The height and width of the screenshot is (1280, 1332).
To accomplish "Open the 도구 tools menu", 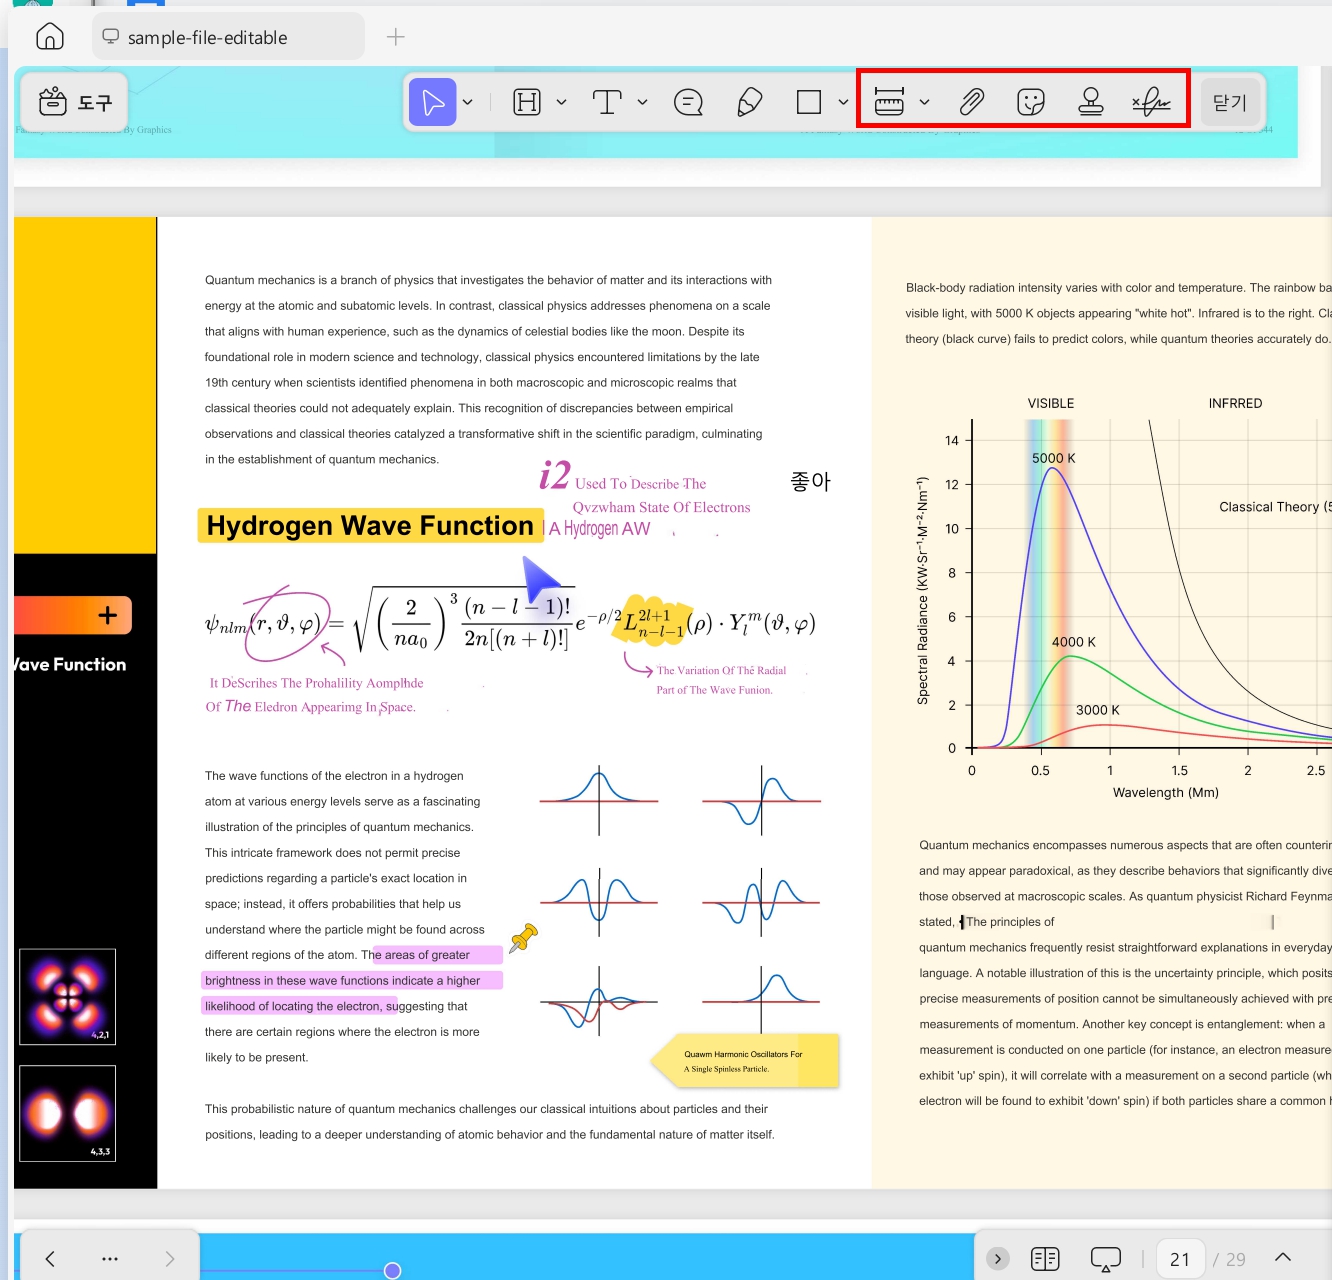I will [x=75, y=102].
